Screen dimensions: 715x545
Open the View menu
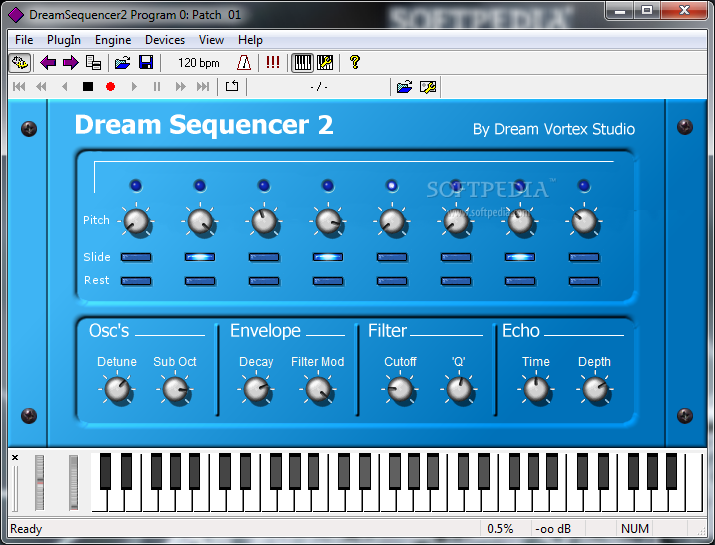click(x=212, y=40)
